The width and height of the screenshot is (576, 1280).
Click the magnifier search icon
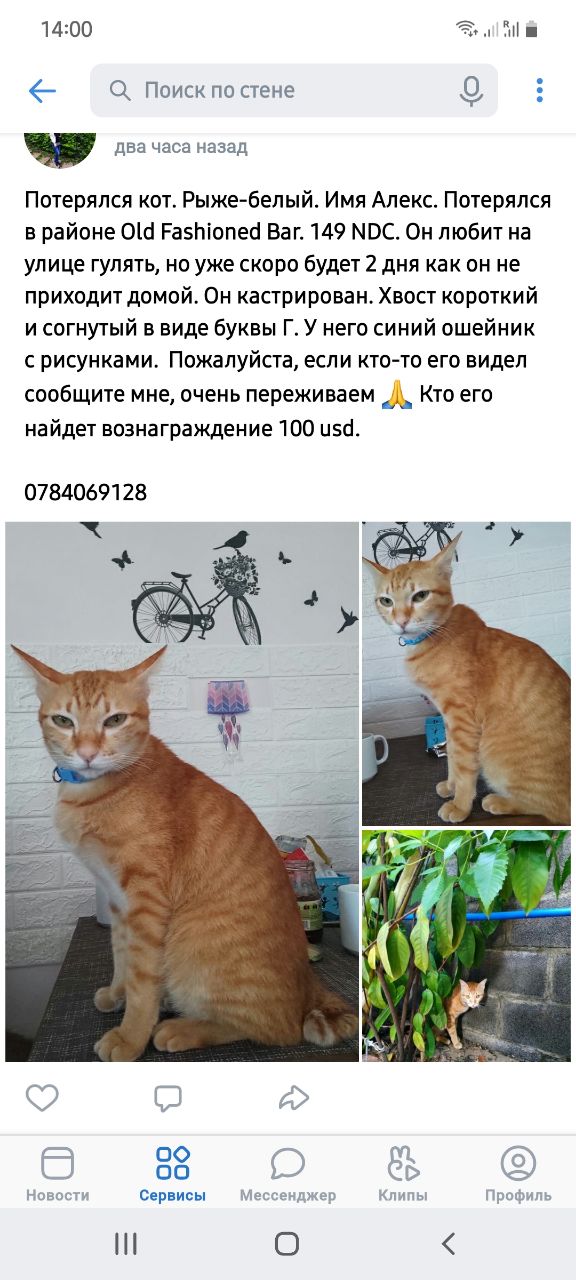point(120,91)
